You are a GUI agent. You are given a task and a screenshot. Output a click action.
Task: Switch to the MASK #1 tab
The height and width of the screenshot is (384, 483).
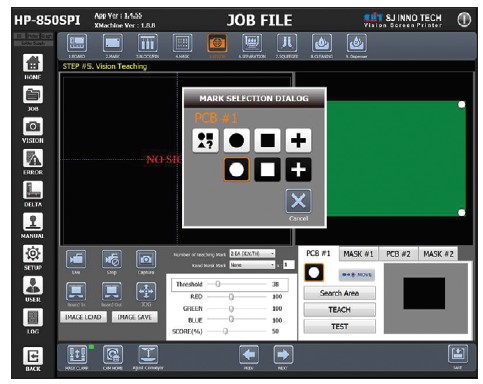(x=358, y=254)
